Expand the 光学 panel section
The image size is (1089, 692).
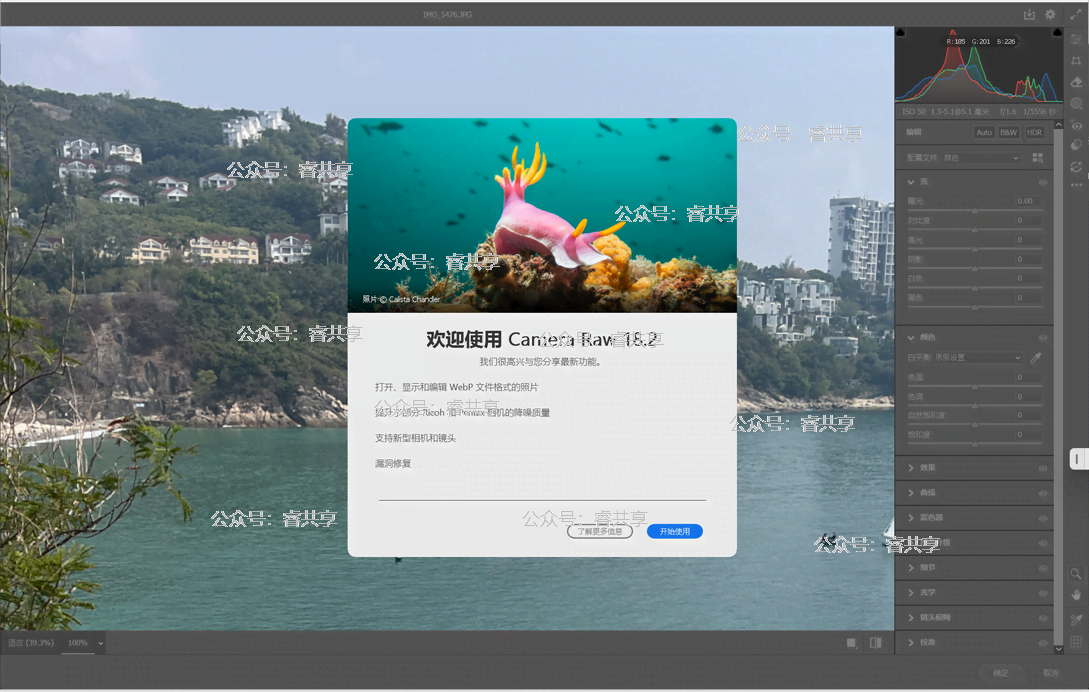(x=927, y=593)
